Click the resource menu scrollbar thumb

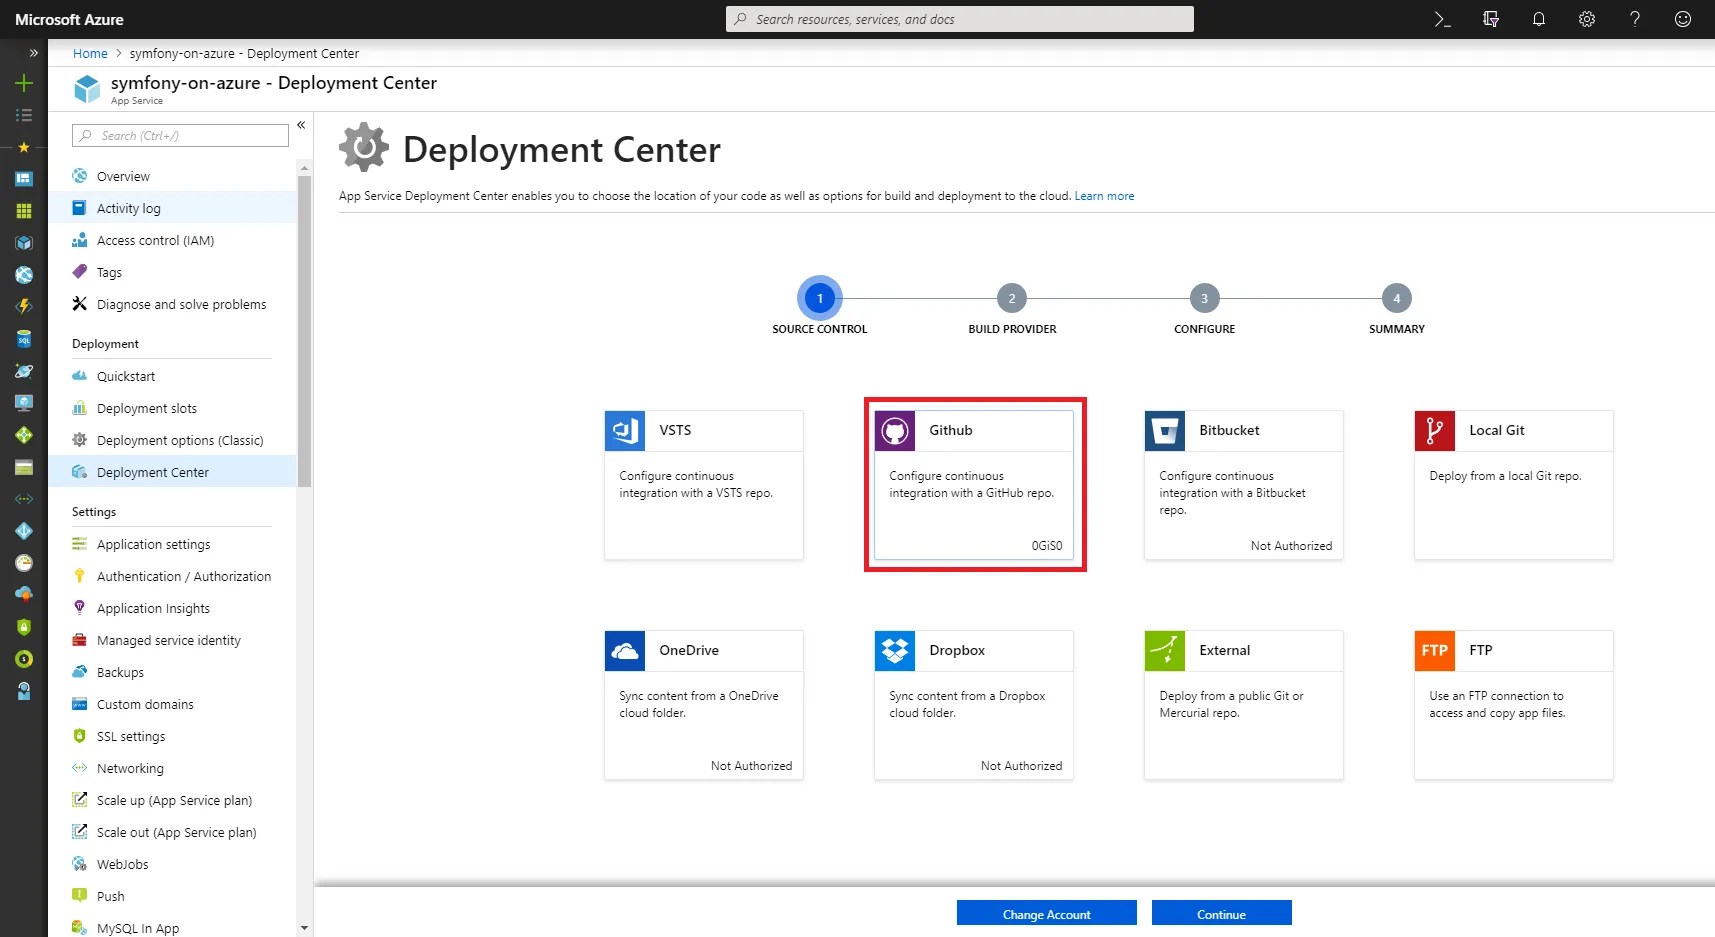click(x=305, y=332)
